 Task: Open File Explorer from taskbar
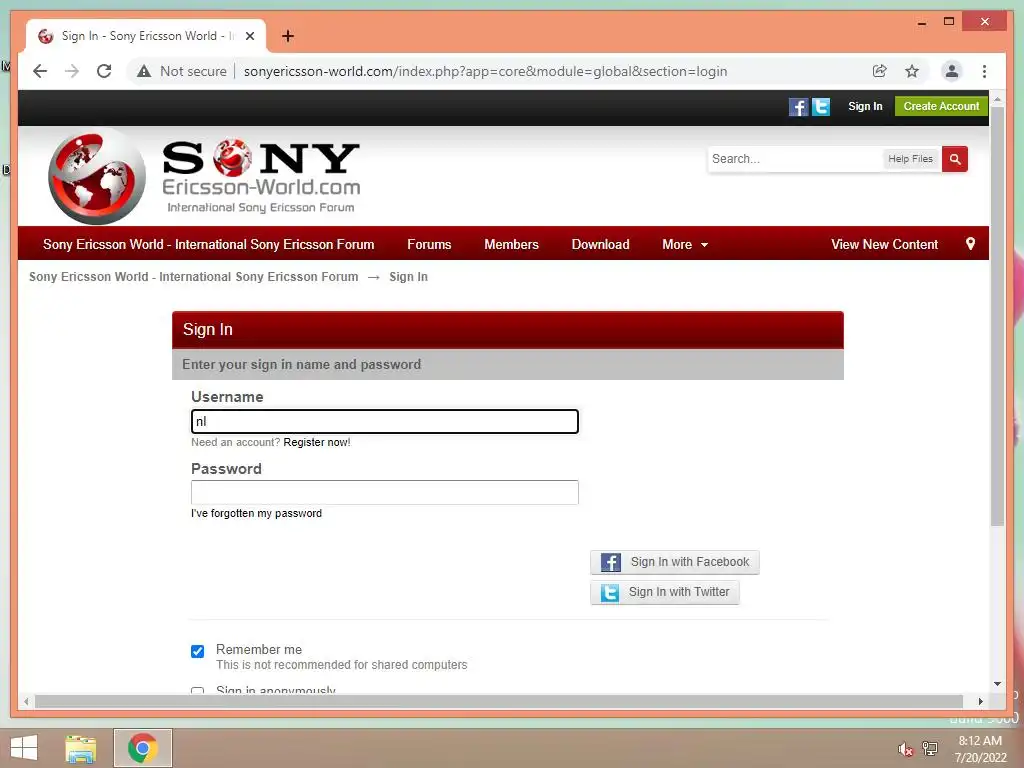[x=81, y=748]
